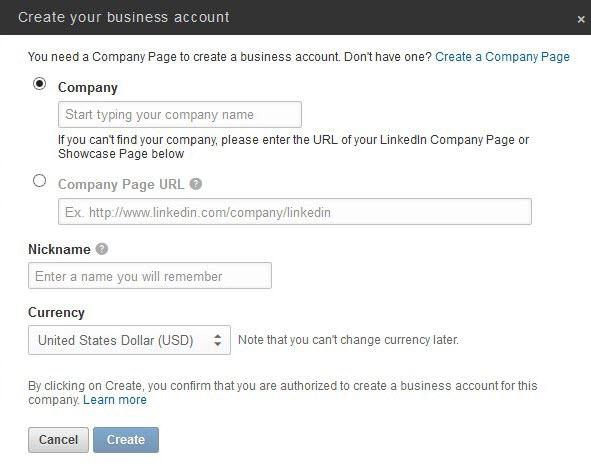
Task: Click the Currency heading label
Action: click(x=57, y=312)
